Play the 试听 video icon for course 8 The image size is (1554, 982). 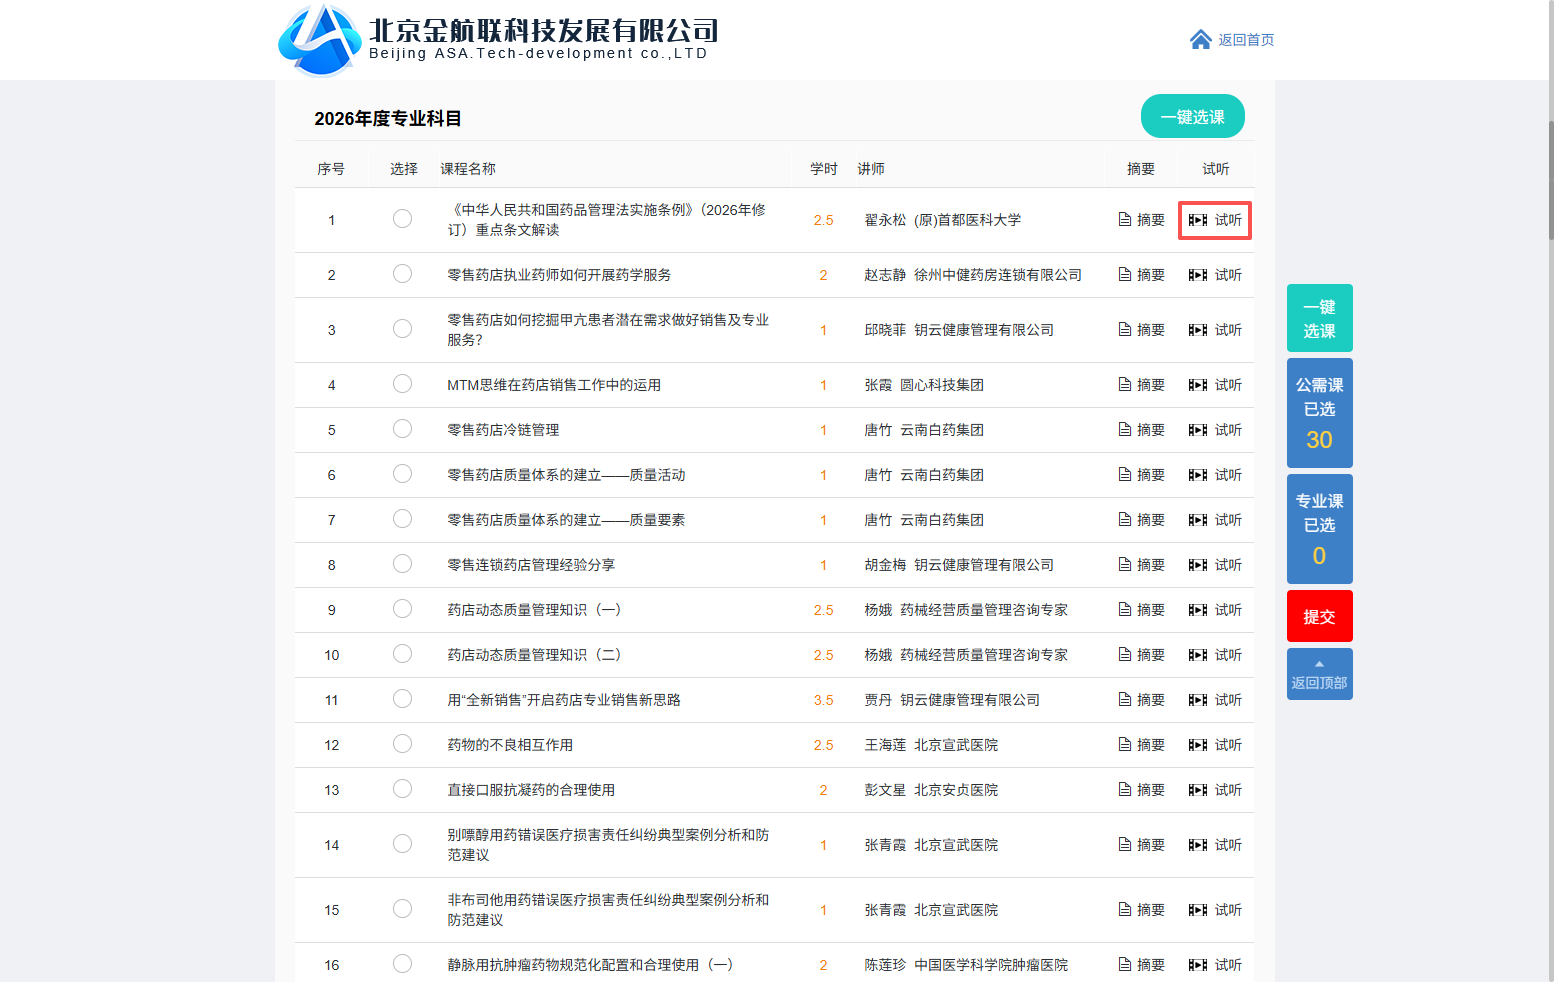point(1198,565)
